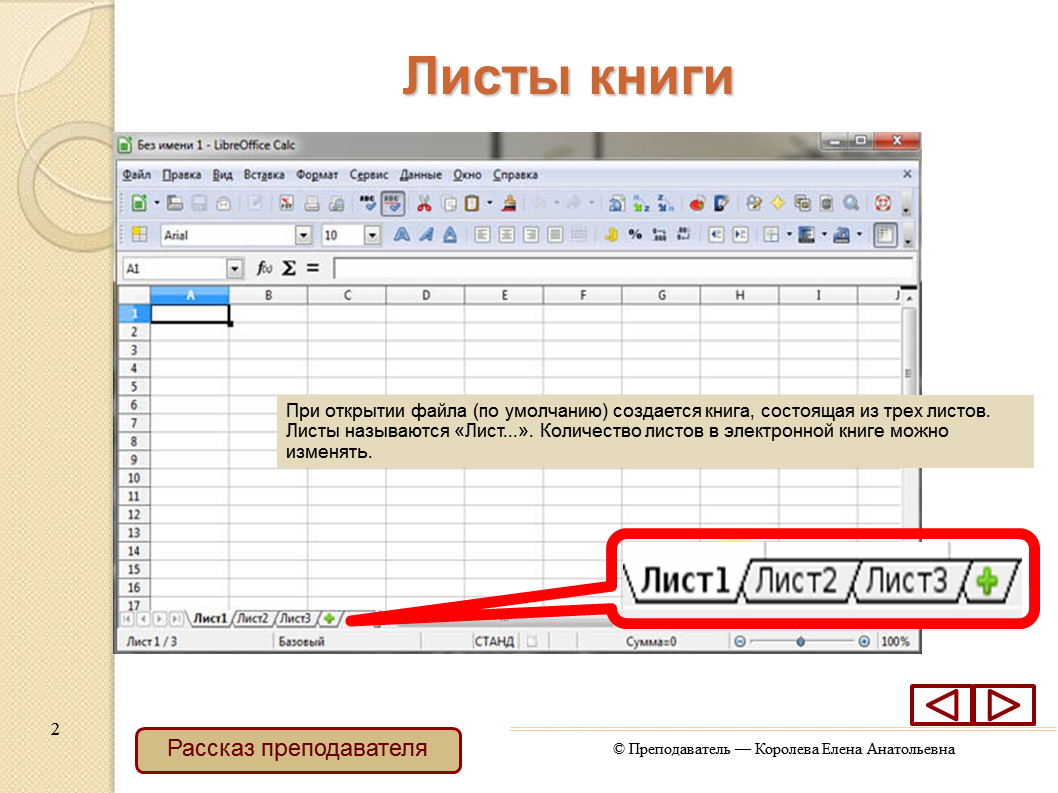Image resolution: width=1058 pixels, height=793 pixels.
Task: Apply Percent number format icon
Action: (635, 235)
